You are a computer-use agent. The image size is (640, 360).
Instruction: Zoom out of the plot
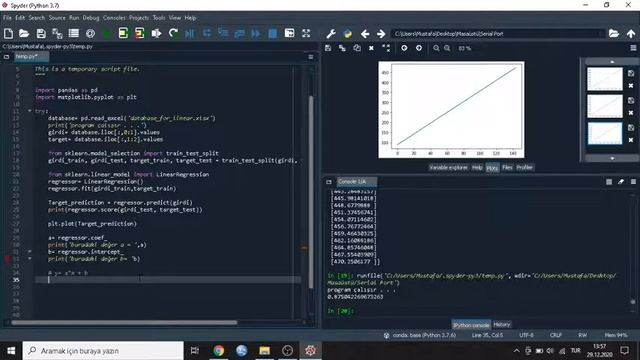436,48
